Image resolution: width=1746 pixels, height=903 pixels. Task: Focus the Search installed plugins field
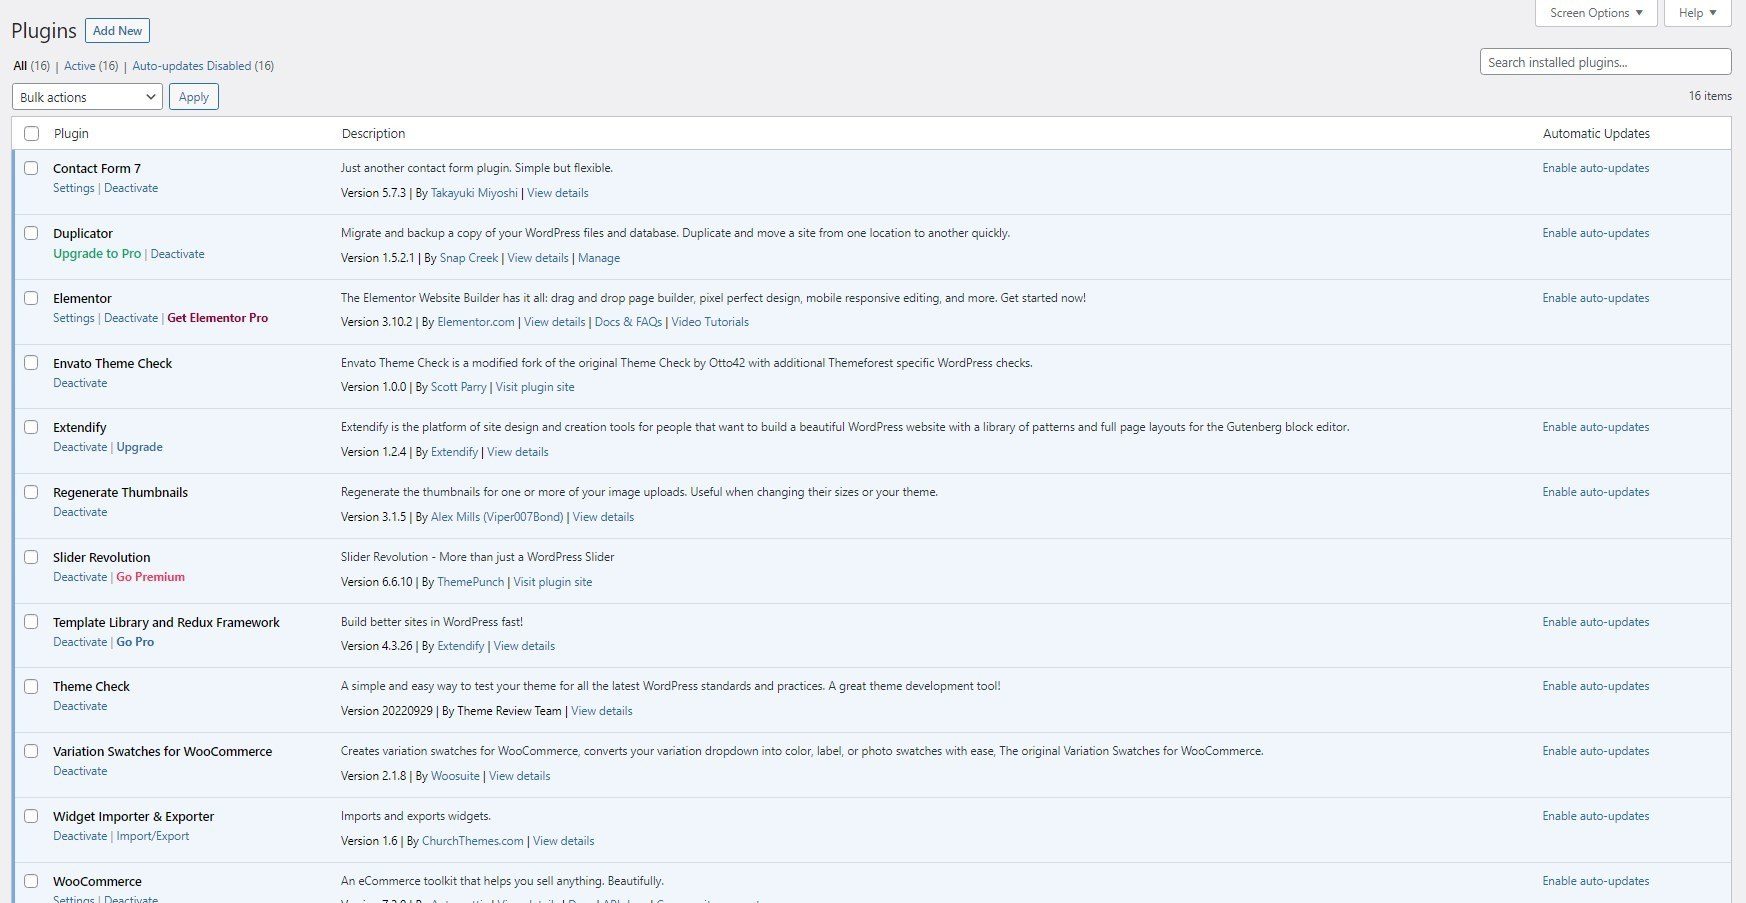pos(1604,62)
